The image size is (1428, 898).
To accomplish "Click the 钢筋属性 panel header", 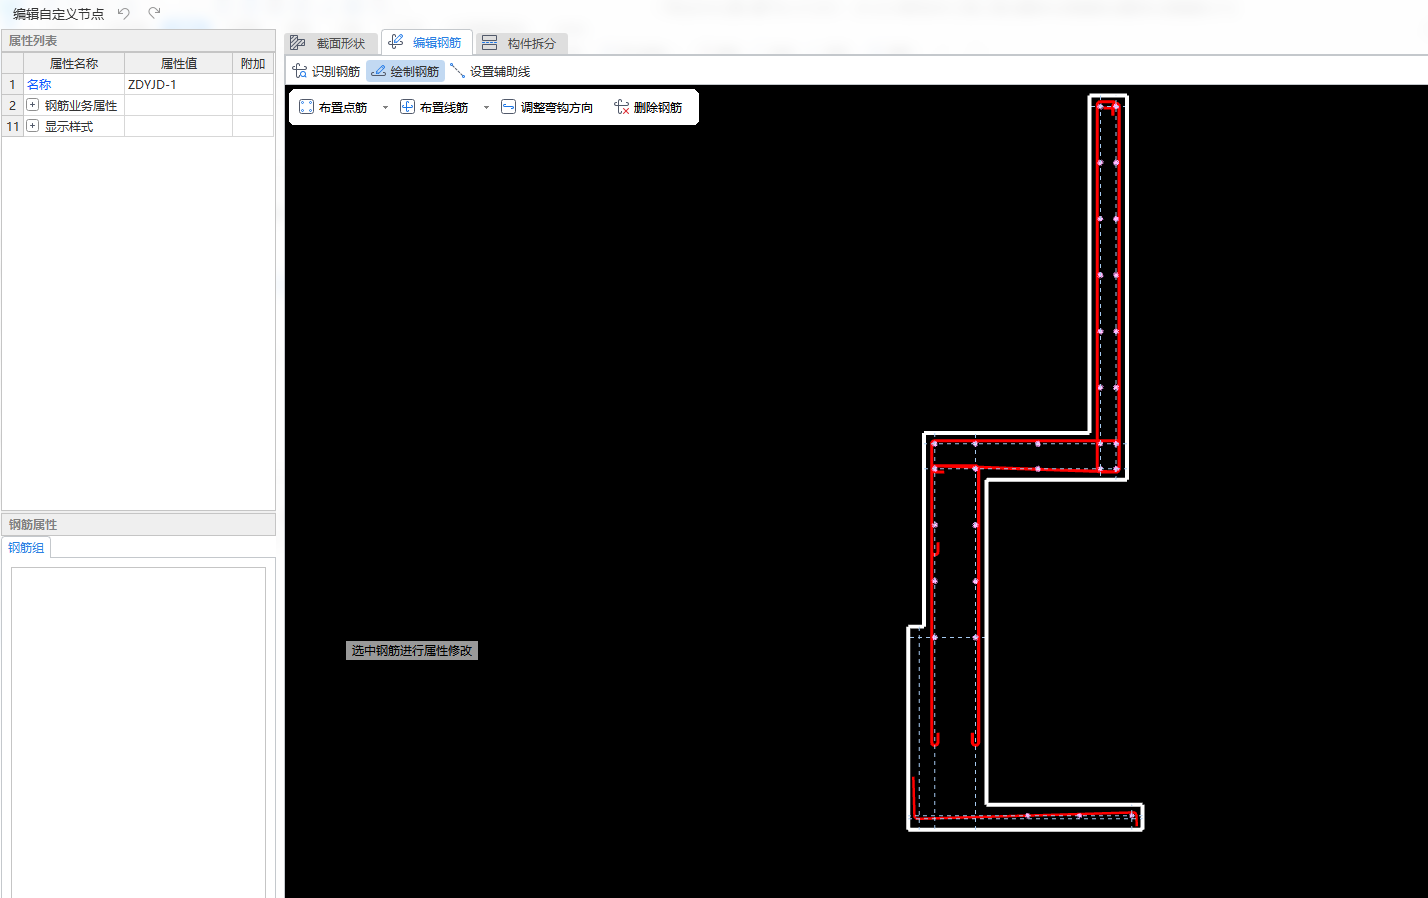I will coord(138,524).
